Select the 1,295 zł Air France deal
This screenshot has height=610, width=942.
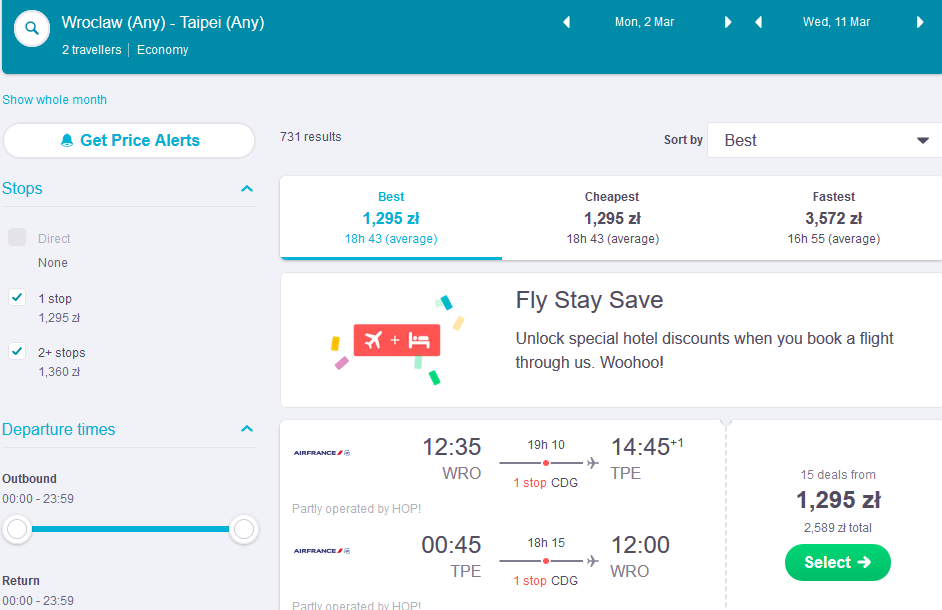(837, 563)
